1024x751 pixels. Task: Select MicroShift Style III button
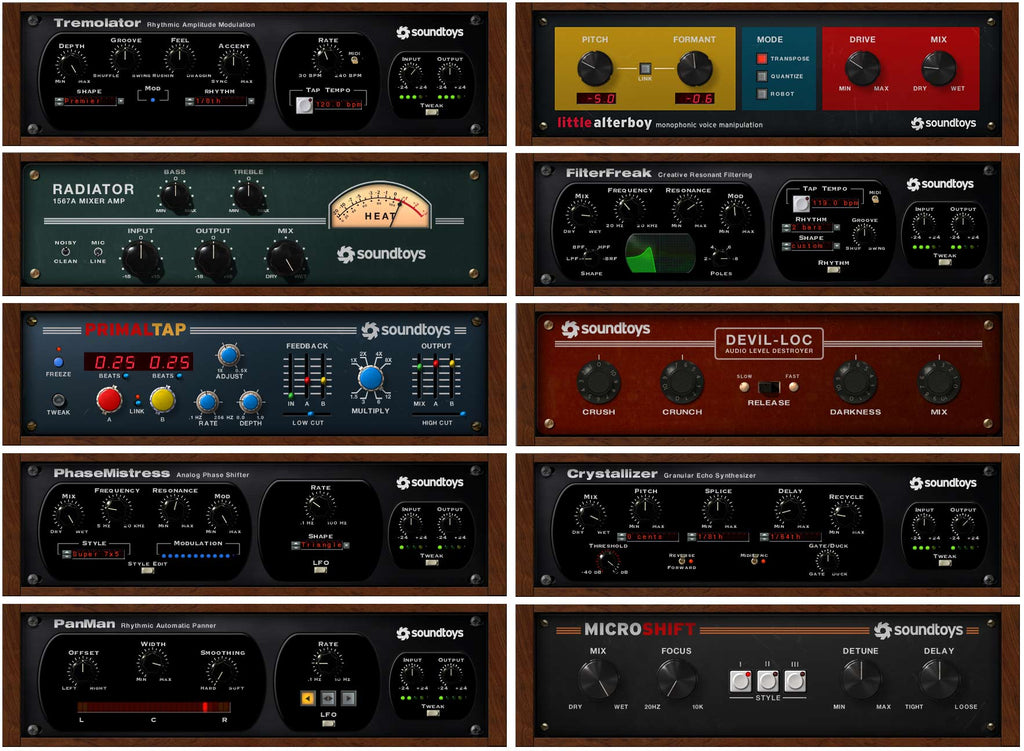[794, 681]
